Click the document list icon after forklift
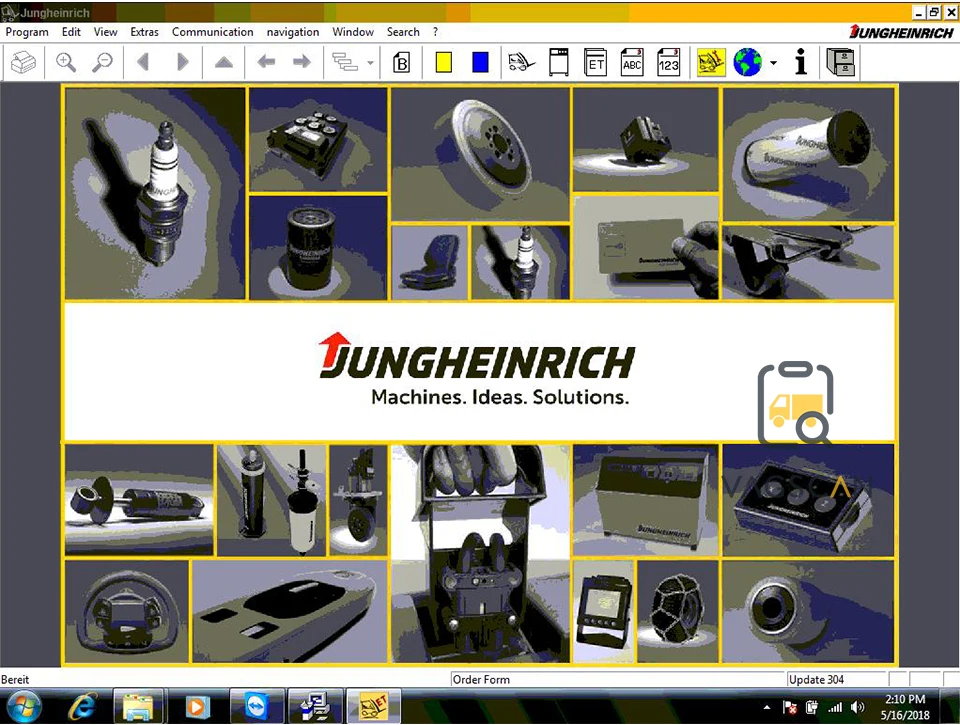The image size is (960, 725). tap(558, 62)
